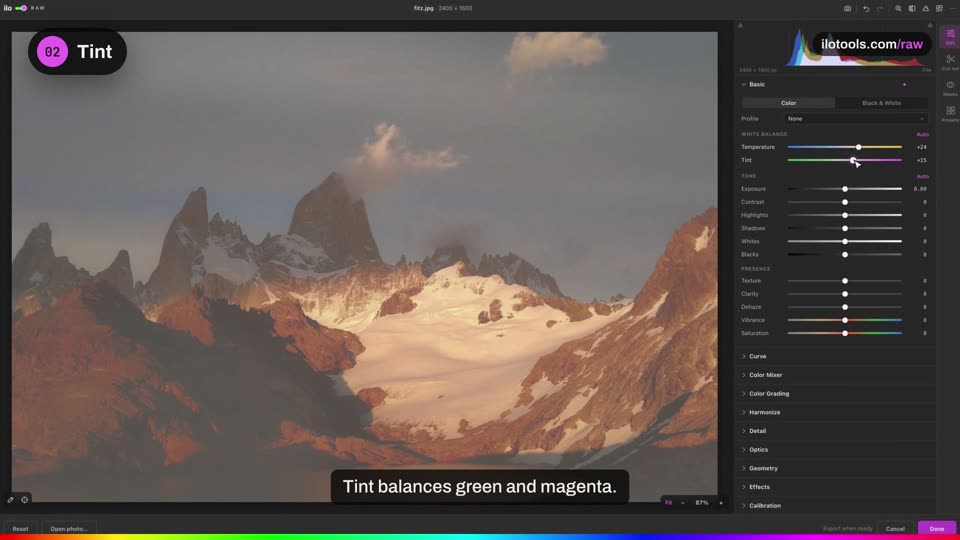
Task: Click the triangle clipping warning toolbar icon
Action: click(x=926, y=9)
